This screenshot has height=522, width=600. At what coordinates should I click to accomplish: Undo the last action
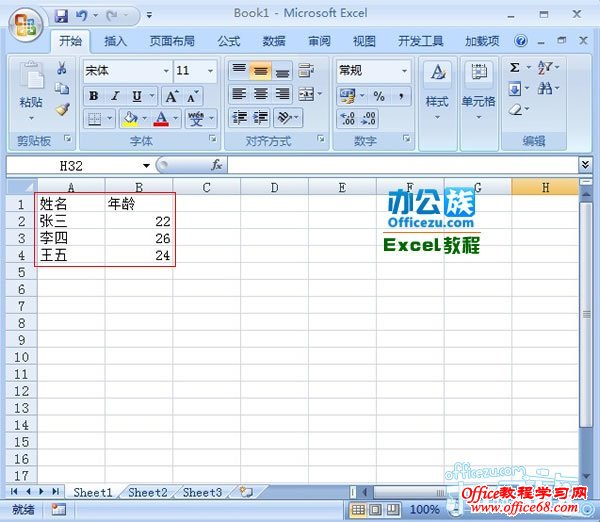81,16
